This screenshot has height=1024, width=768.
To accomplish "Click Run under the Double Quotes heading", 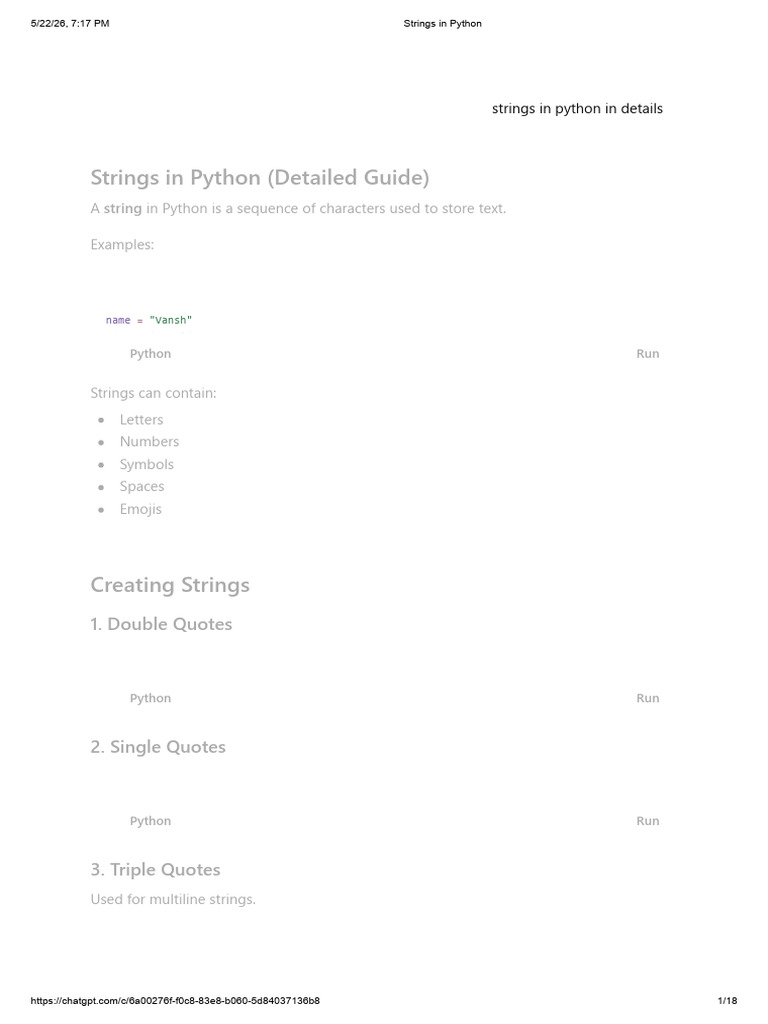I will tap(647, 698).
